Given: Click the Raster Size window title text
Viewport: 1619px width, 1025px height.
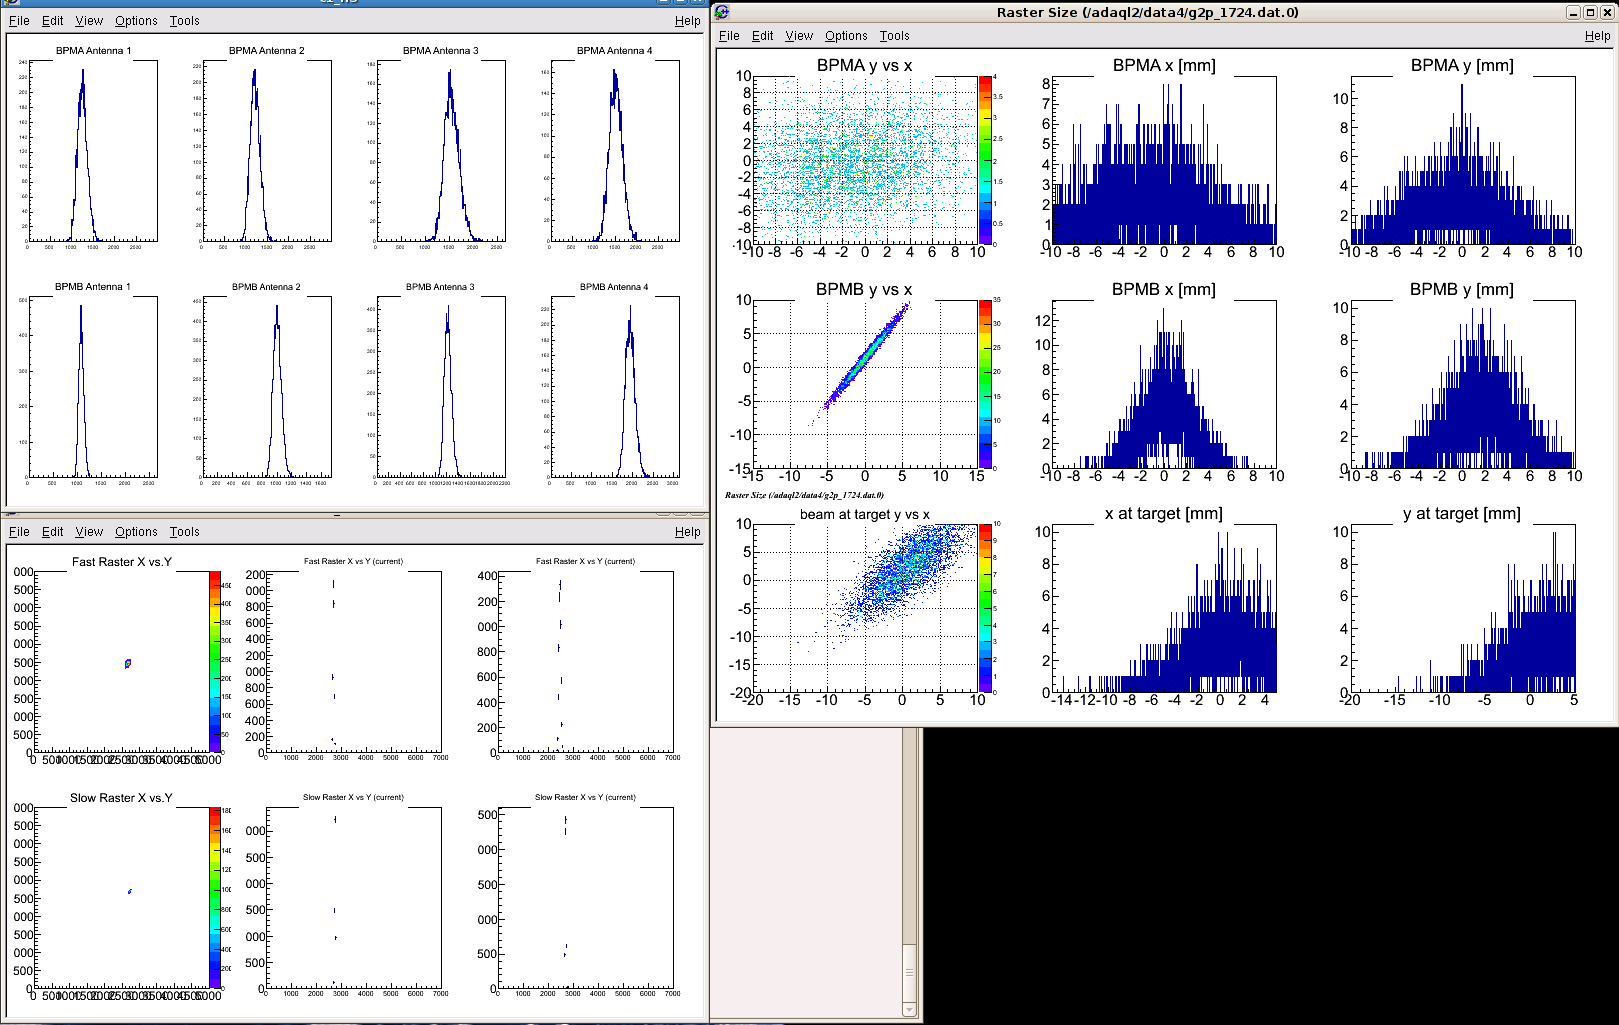Looking at the screenshot, I should pyautogui.click(x=1148, y=12).
